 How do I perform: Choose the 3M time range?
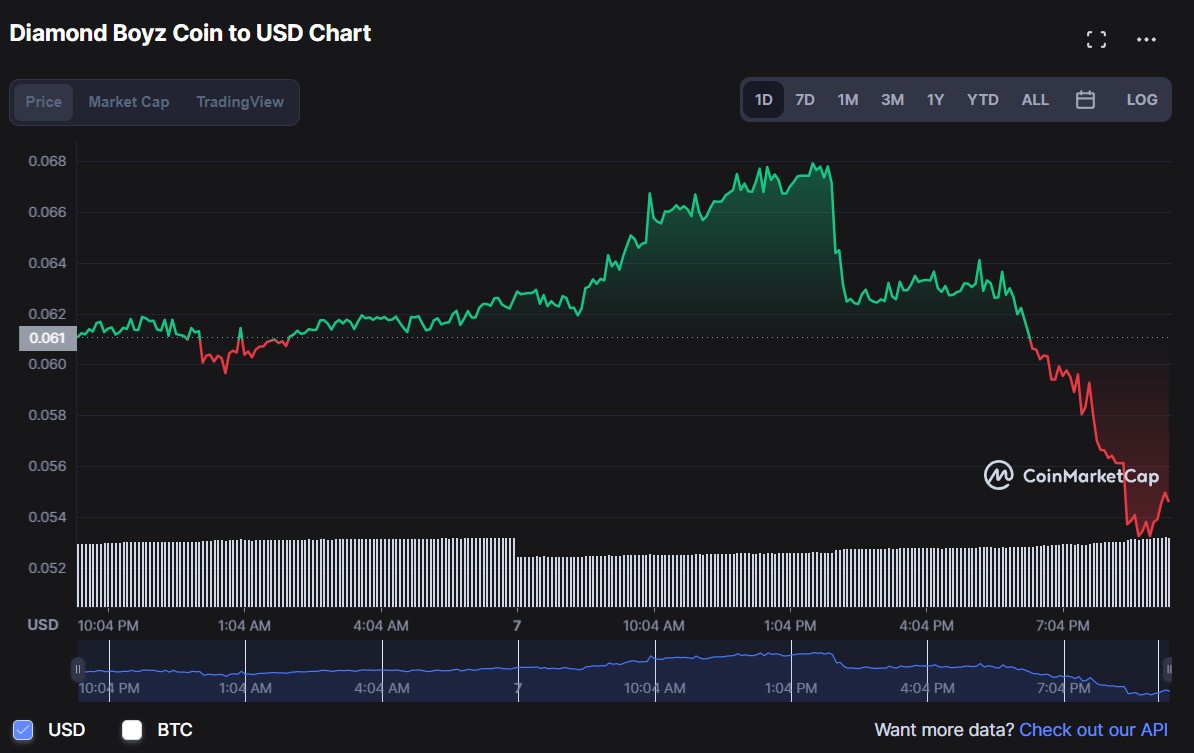892,100
